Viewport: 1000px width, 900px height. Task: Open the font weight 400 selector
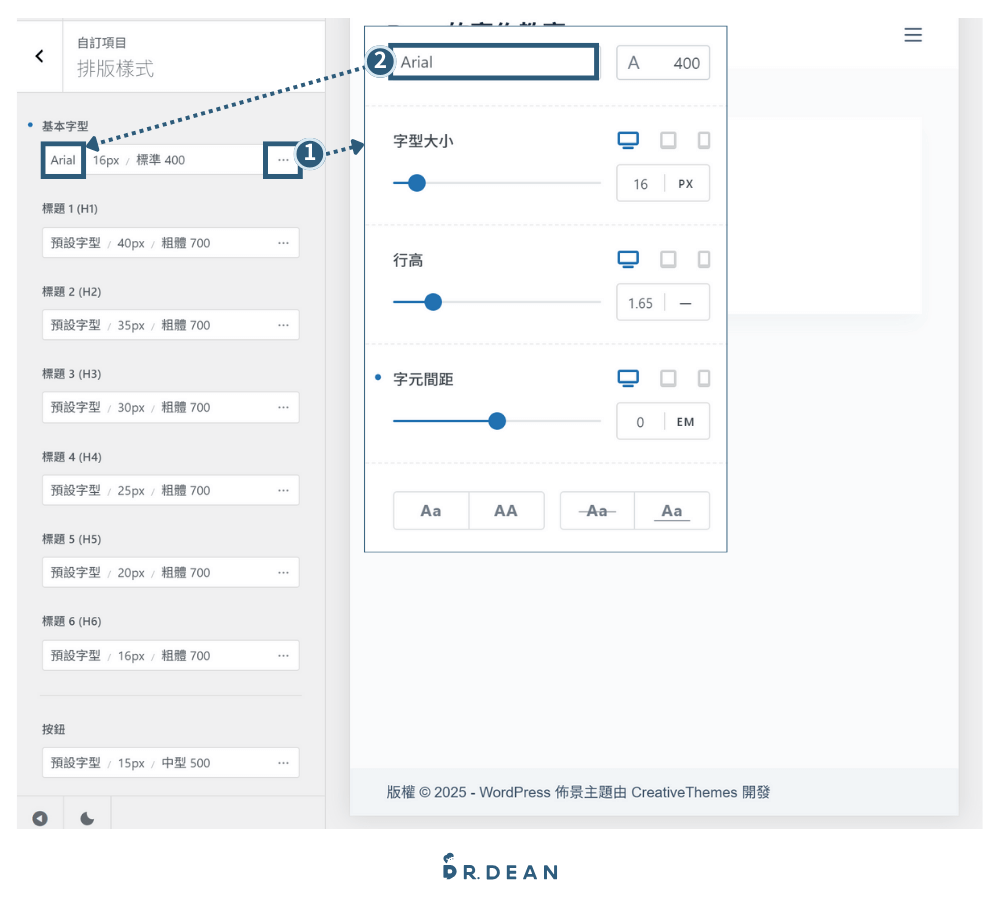[663, 63]
